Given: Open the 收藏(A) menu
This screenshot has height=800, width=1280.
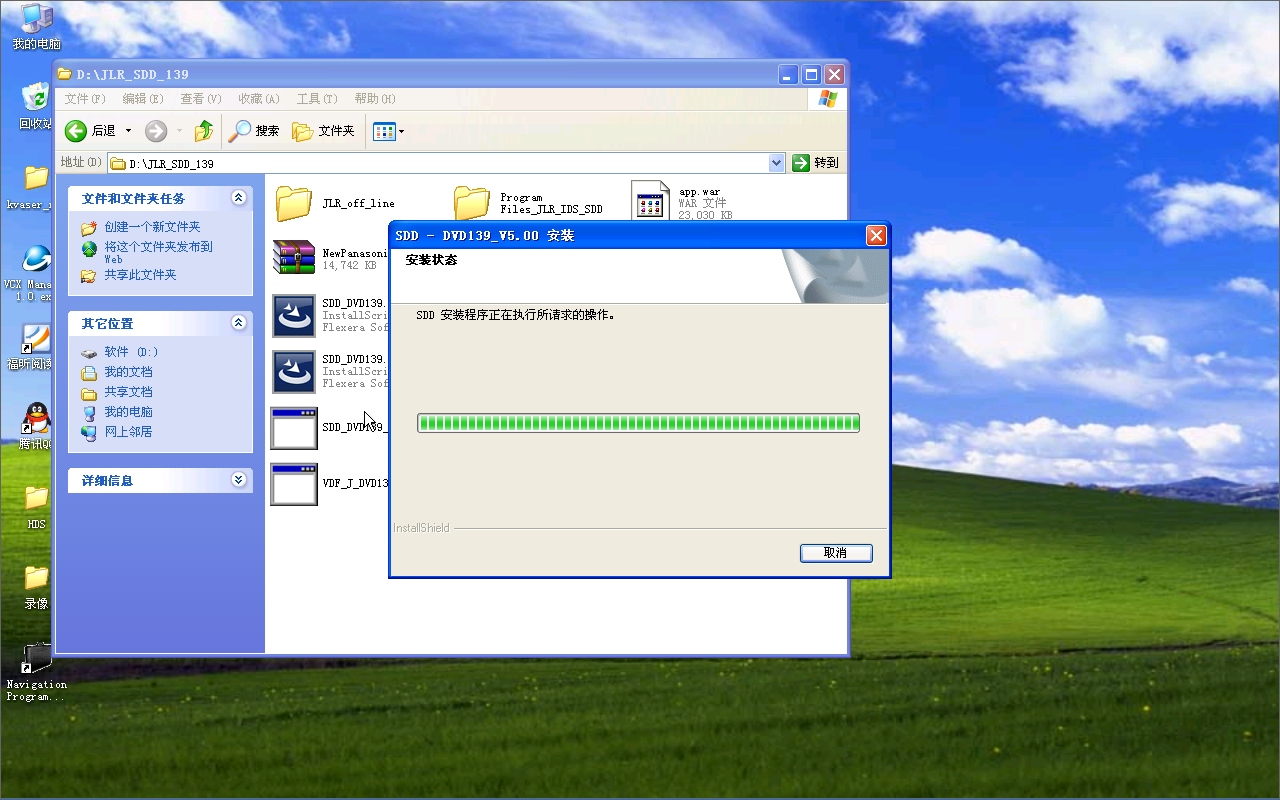Looking at the screenshot, I should [259, 99].
